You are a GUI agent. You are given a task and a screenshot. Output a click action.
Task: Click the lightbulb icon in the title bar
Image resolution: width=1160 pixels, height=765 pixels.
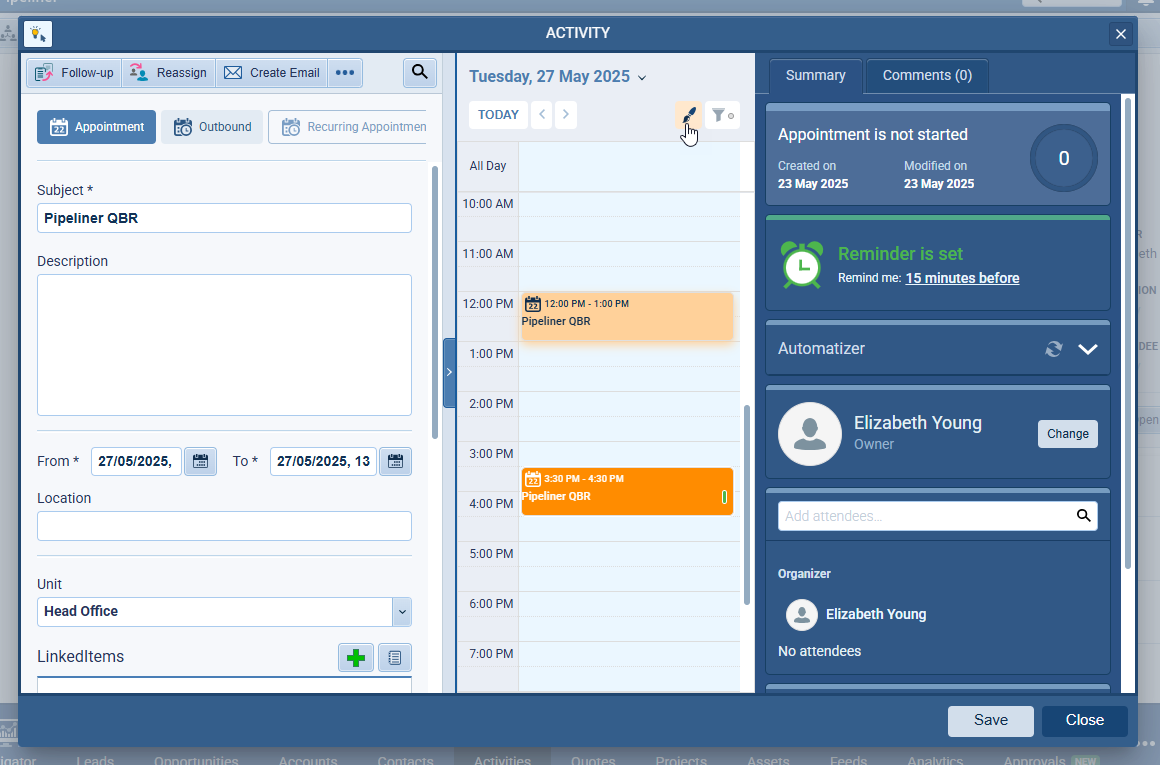pyautogui.click(x=37, y=33)
